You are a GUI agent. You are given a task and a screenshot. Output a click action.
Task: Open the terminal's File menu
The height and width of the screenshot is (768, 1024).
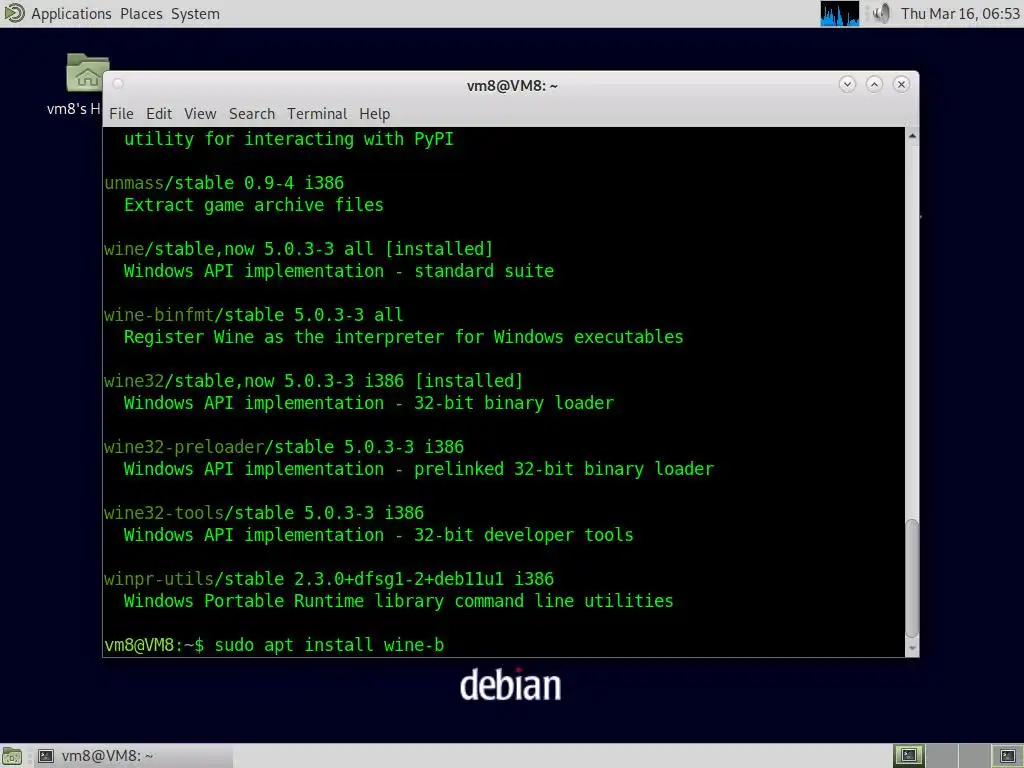tap(121, 114)
